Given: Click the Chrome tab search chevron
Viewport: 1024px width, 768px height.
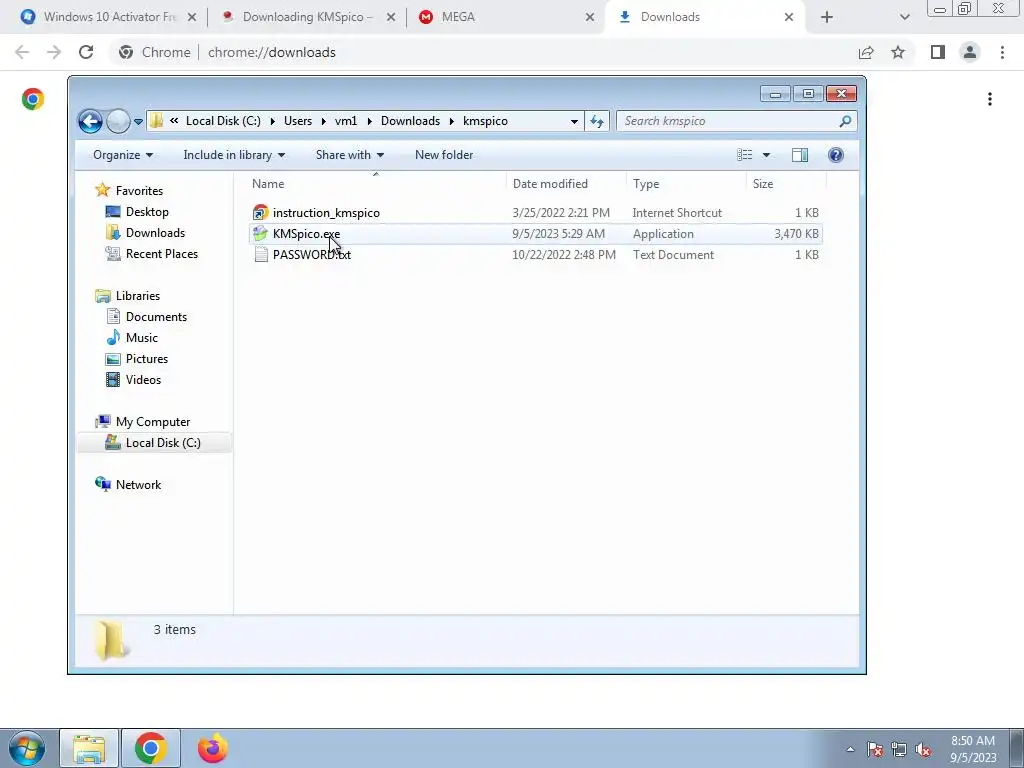Looking at the screenshot, I should 904,17.
